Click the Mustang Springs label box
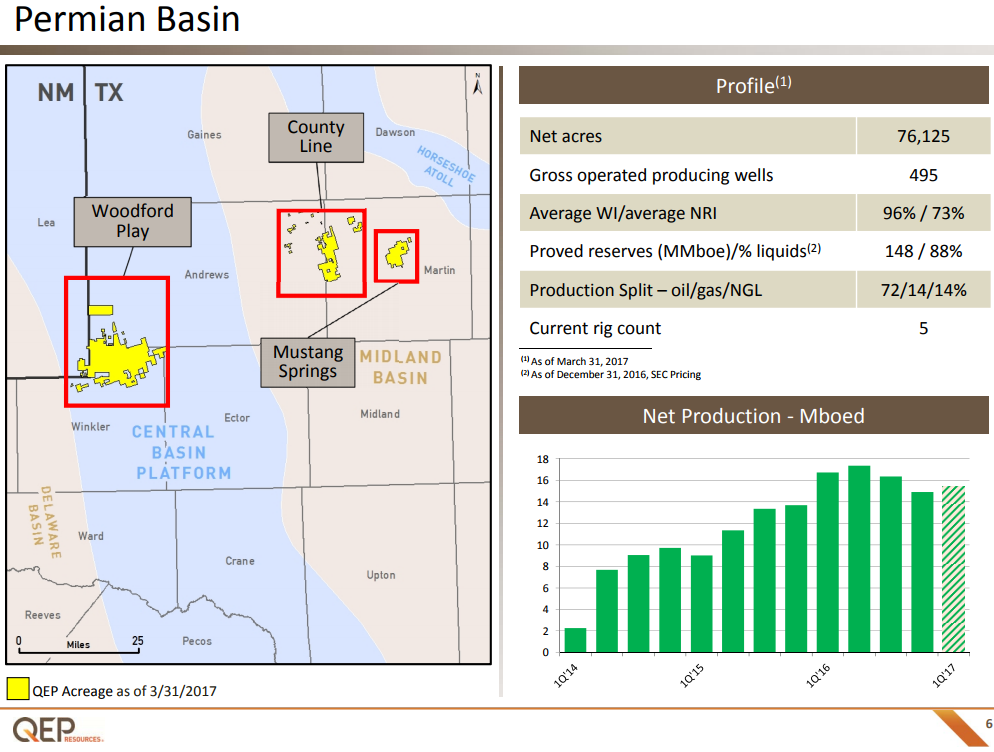 point(307,362)
